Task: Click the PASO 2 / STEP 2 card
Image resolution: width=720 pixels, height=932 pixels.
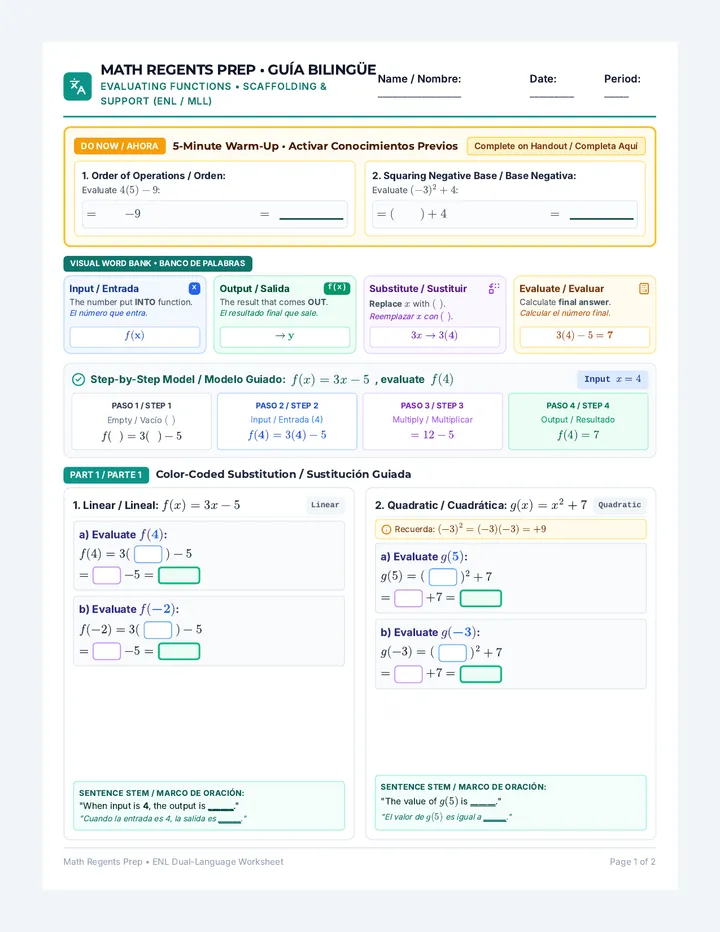Action: coord(287,421)
